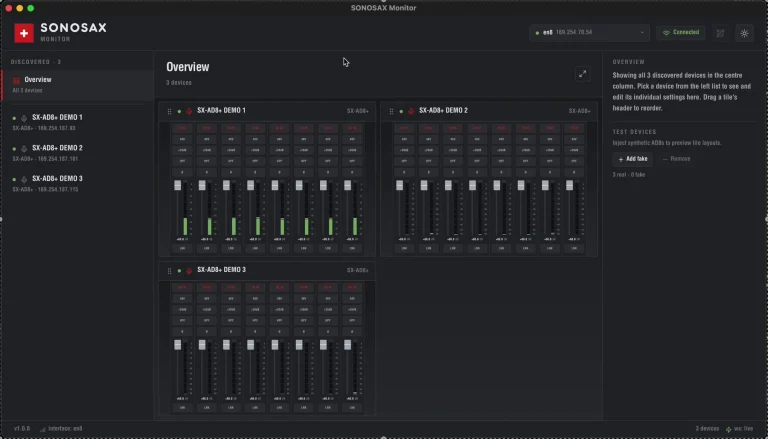Image resolution: width=768 pixels, height=439 pixels.
Task: Click the red channel label on DEMO 1 eighth channel
Action: pyautogui.click(x=352, y=128)
